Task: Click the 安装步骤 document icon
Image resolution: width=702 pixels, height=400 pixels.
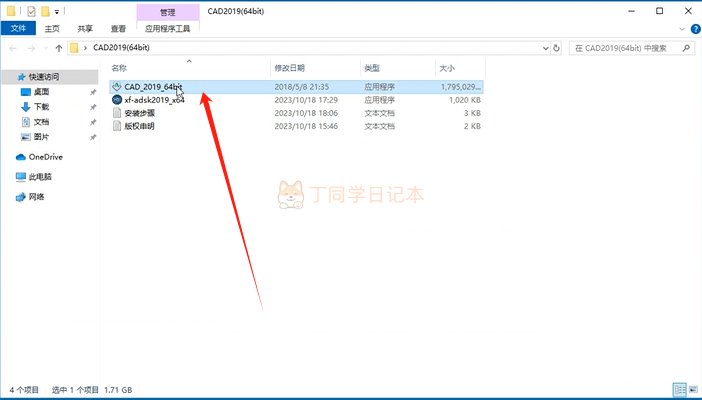Action: tap(116, 113)
